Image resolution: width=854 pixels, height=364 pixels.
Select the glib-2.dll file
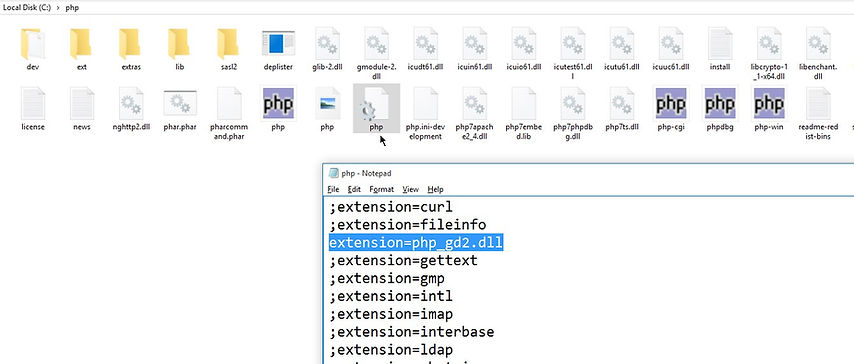pos(327,50)
